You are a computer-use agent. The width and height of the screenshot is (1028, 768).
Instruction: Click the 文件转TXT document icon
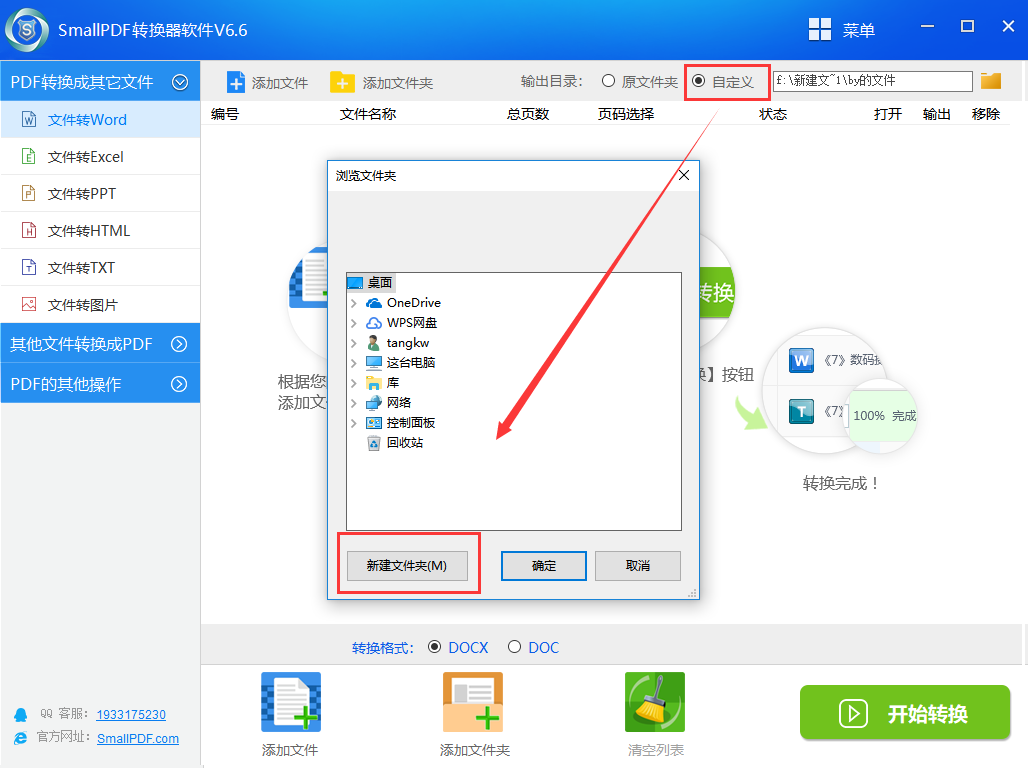29,267
